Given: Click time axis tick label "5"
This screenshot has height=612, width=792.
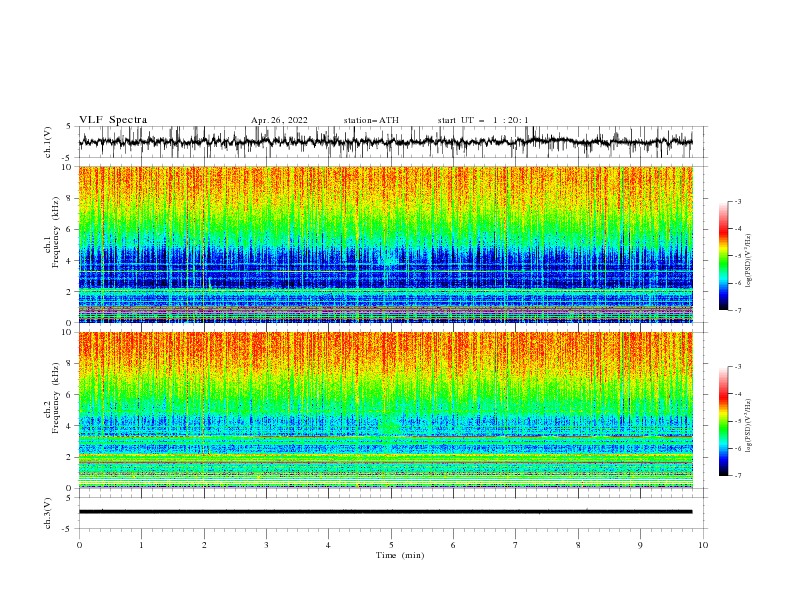Looking at the screenshot, I should click(391, 545).
